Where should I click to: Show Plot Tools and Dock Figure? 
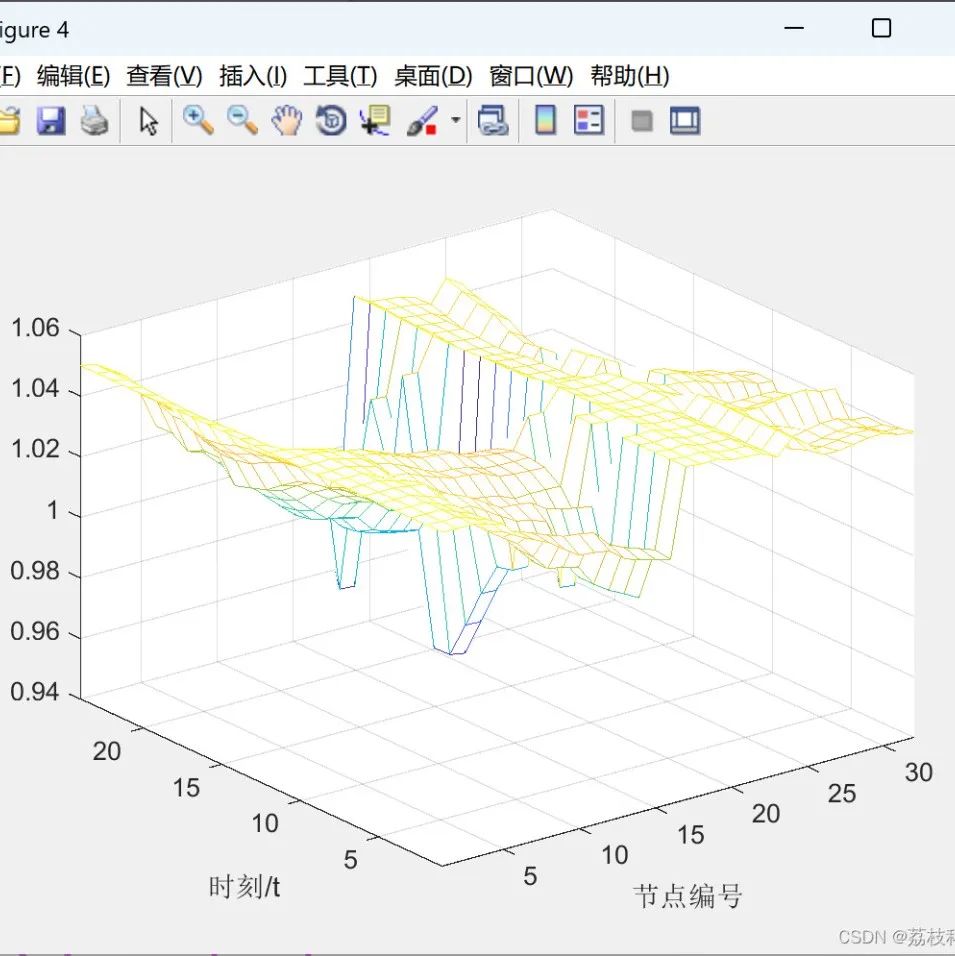[x=685, y=120]
